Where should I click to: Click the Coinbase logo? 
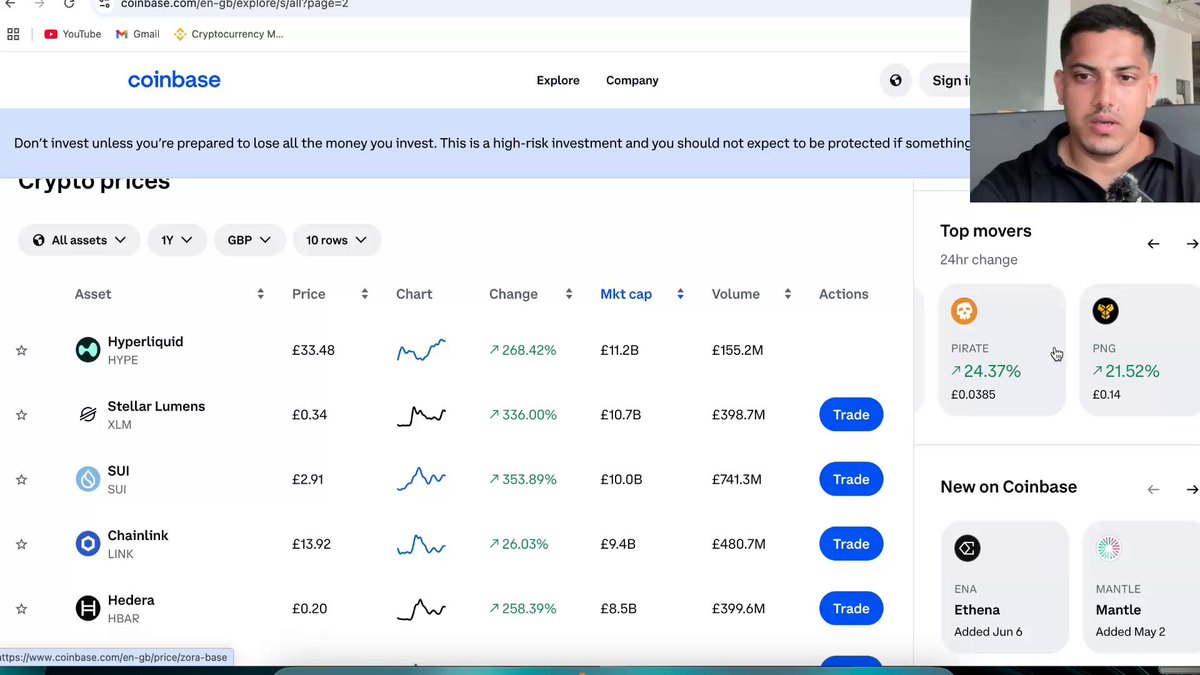(174, 80)
